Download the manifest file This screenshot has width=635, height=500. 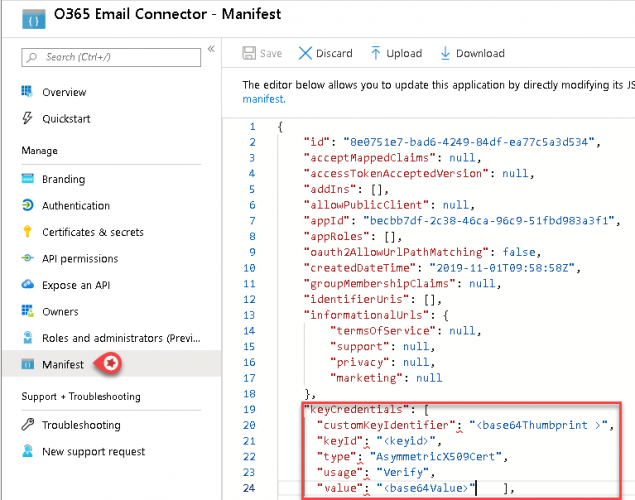(x=472, y=53)
